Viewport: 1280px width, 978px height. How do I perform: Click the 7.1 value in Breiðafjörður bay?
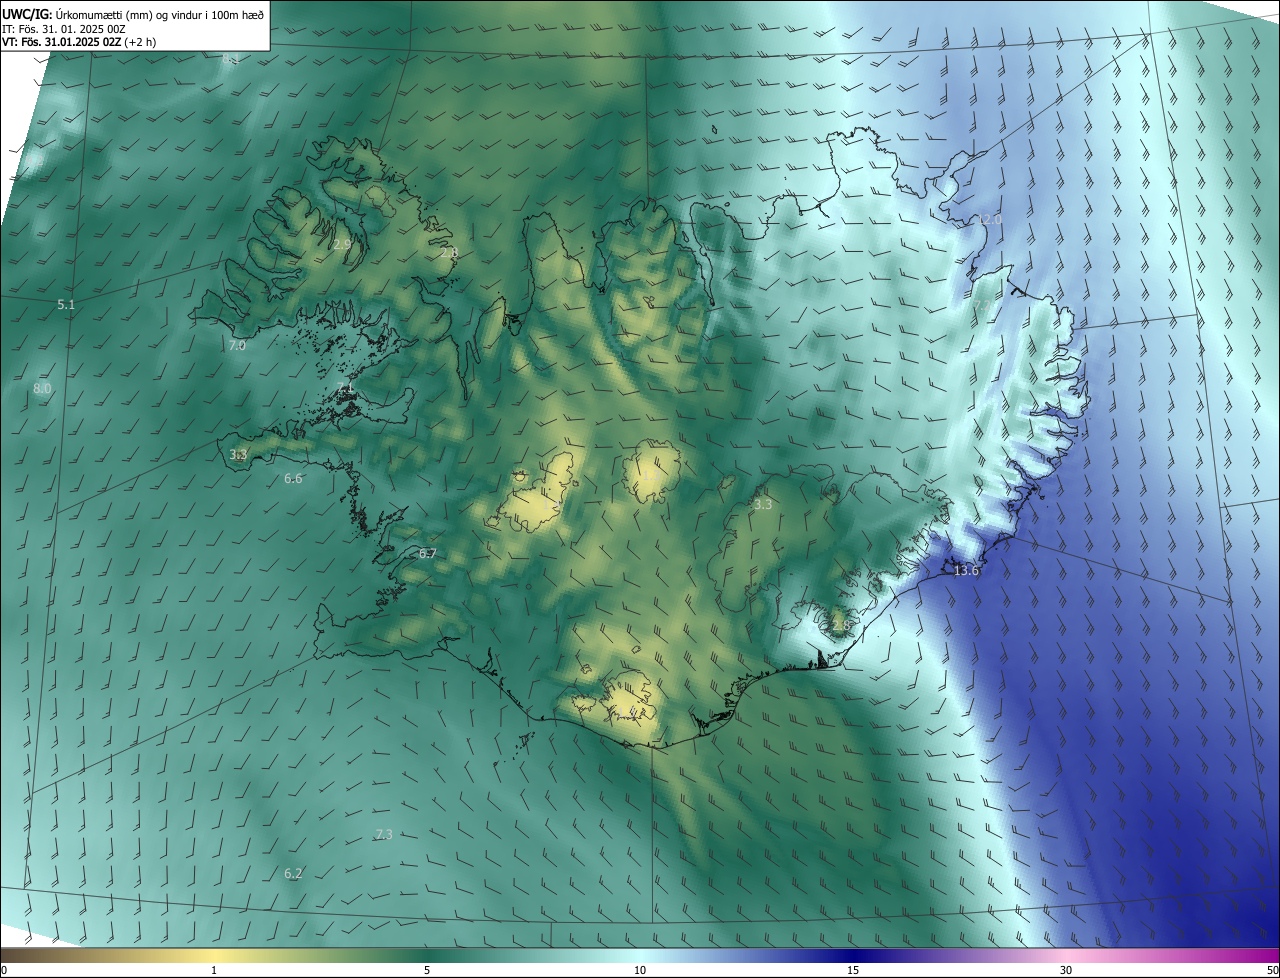click(x=345, y=388)
